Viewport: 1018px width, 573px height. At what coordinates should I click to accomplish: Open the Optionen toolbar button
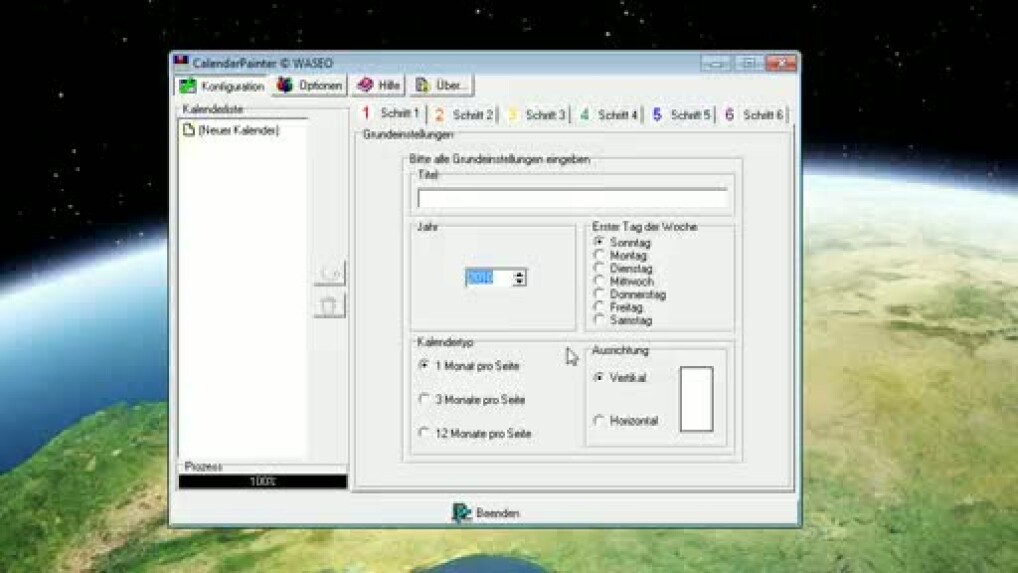(310, 86)
